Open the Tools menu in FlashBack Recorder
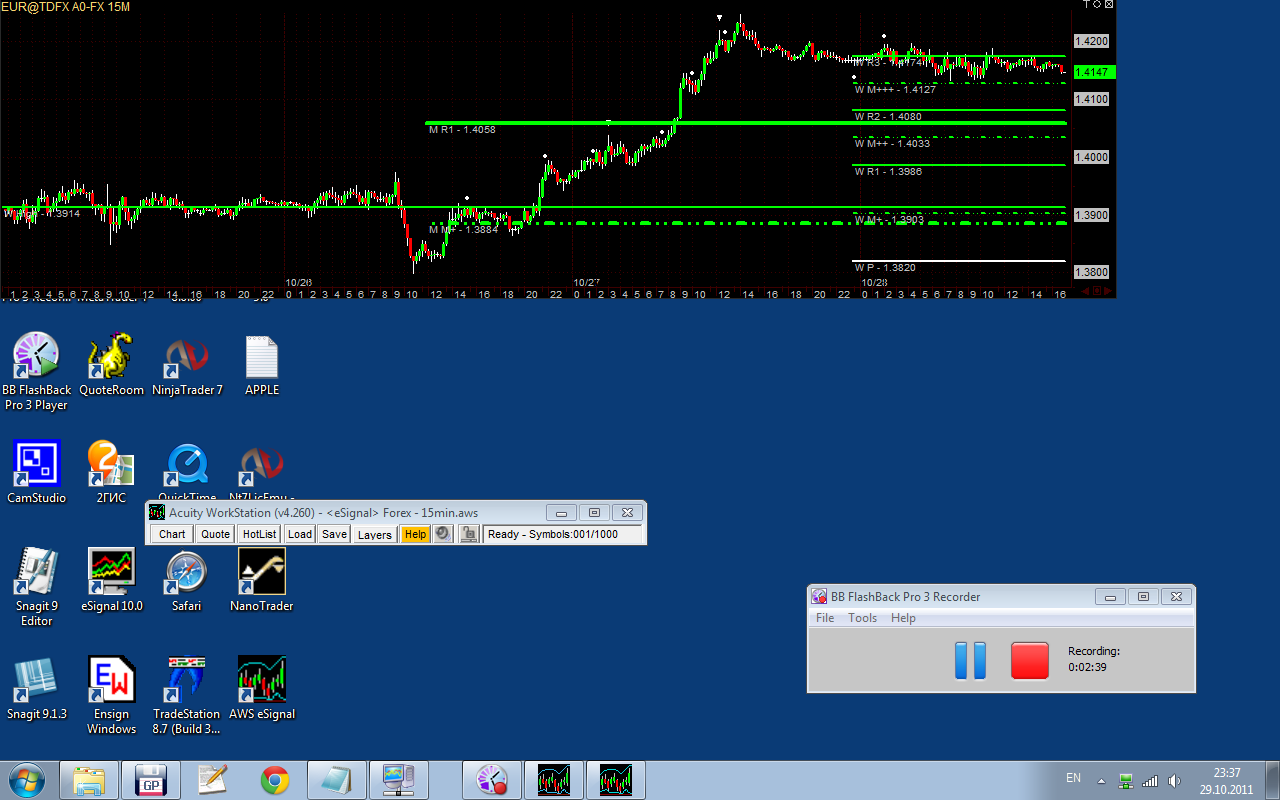1280x800 pixels. tap(862, 618)
